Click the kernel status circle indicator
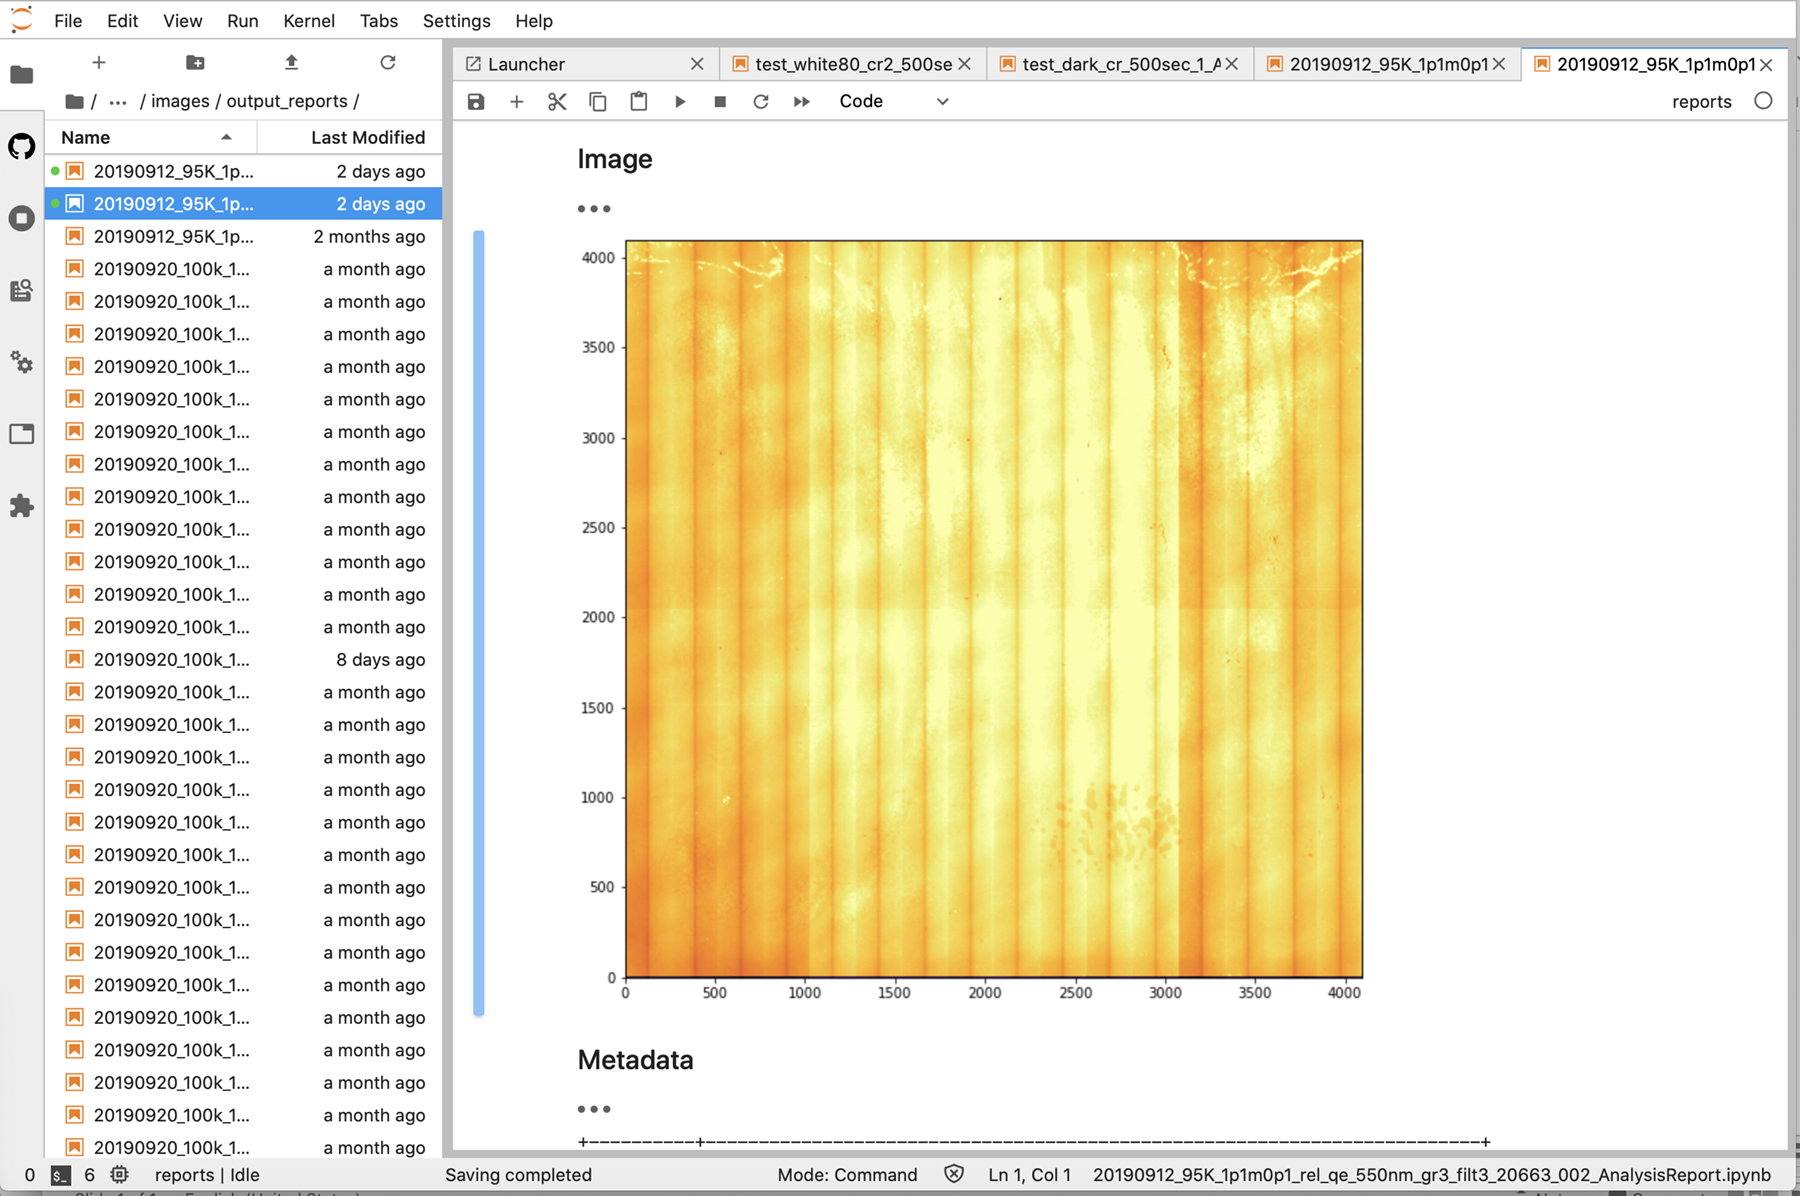Image resolution: width=1800 pixels, height=1196 pixels. tap(1763, 101)
